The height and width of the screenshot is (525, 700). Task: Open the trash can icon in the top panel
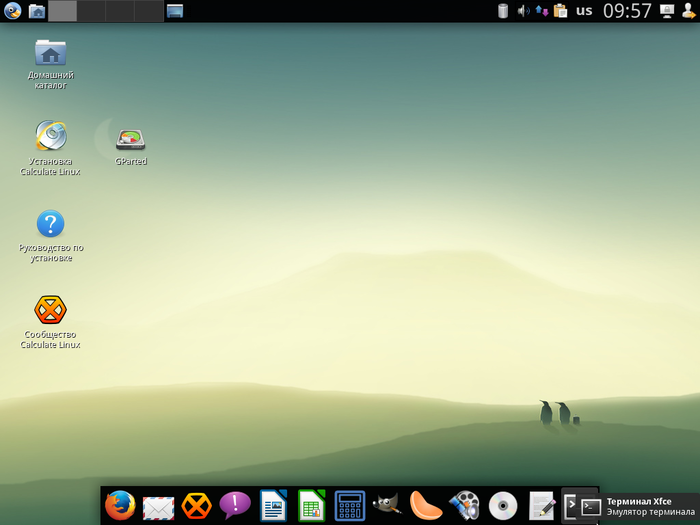pyautogui.click(x=503, y=11)
